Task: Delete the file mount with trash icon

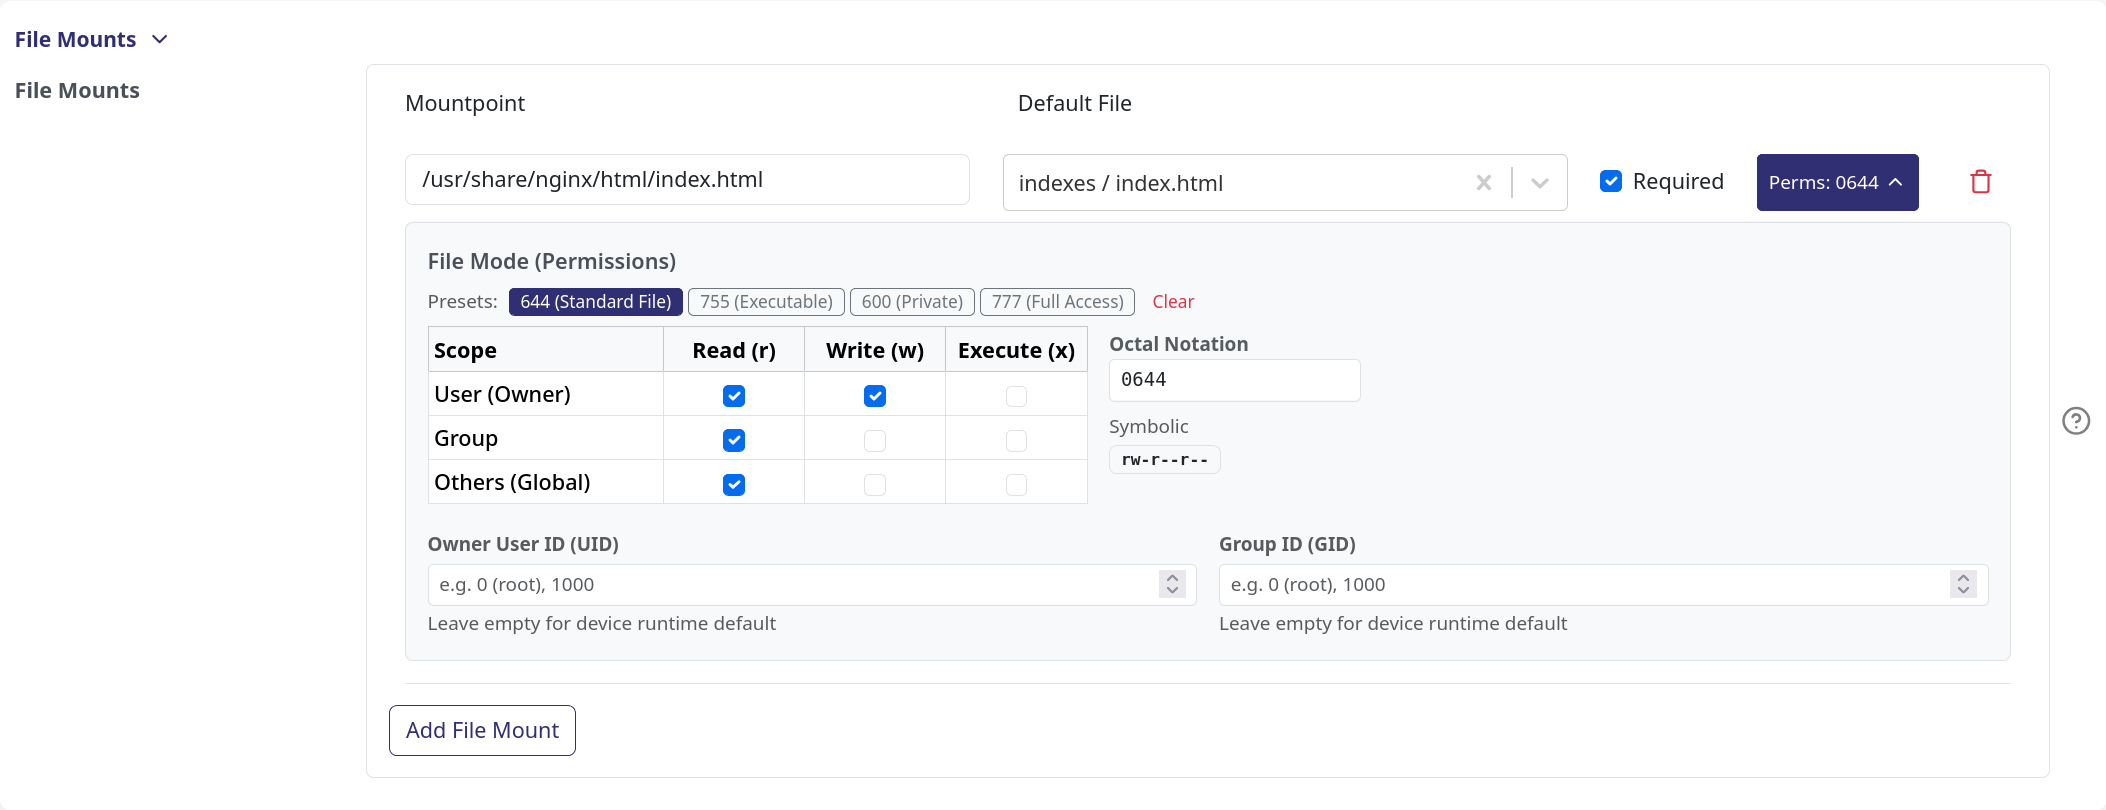Action: (x=1980, y=182)
